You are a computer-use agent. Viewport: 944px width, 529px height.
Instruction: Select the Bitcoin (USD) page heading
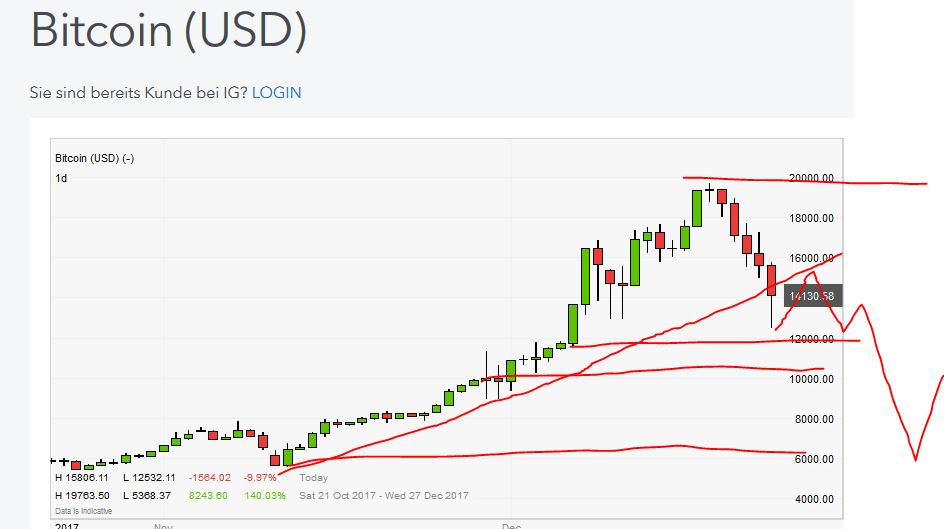(x=169, y=30)
